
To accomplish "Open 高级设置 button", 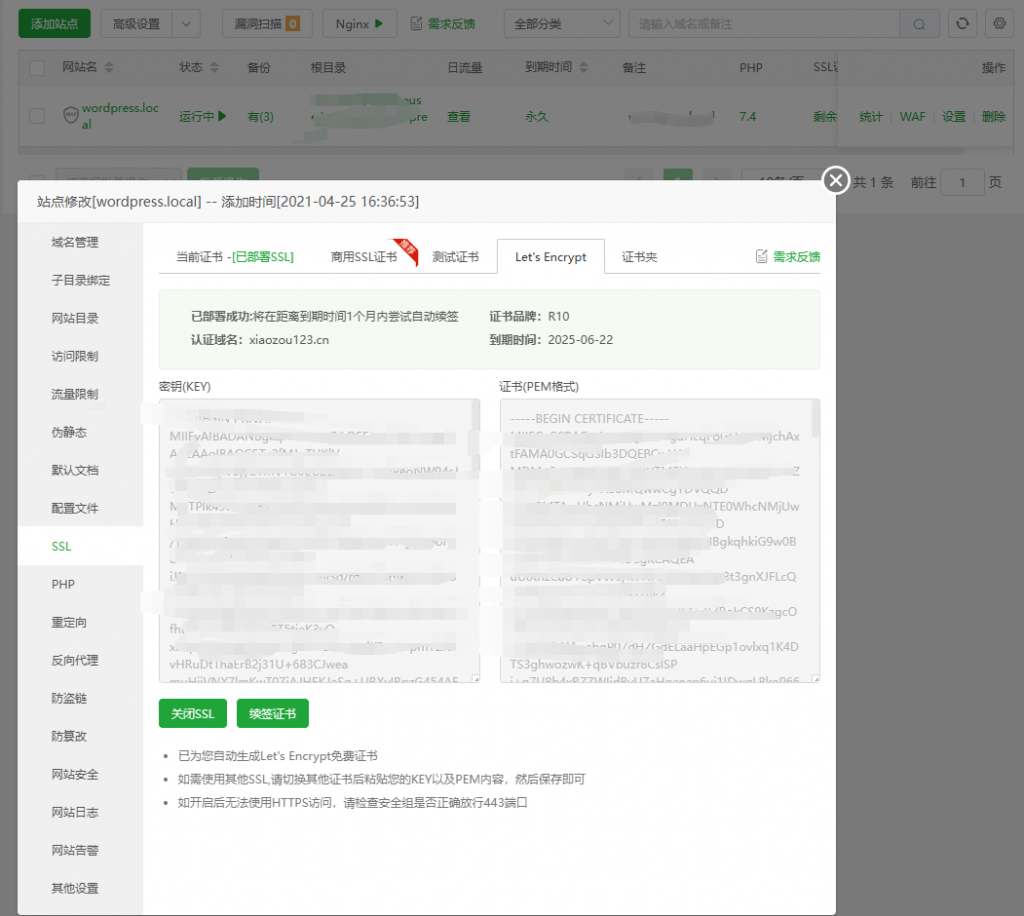I will point(136,24).
